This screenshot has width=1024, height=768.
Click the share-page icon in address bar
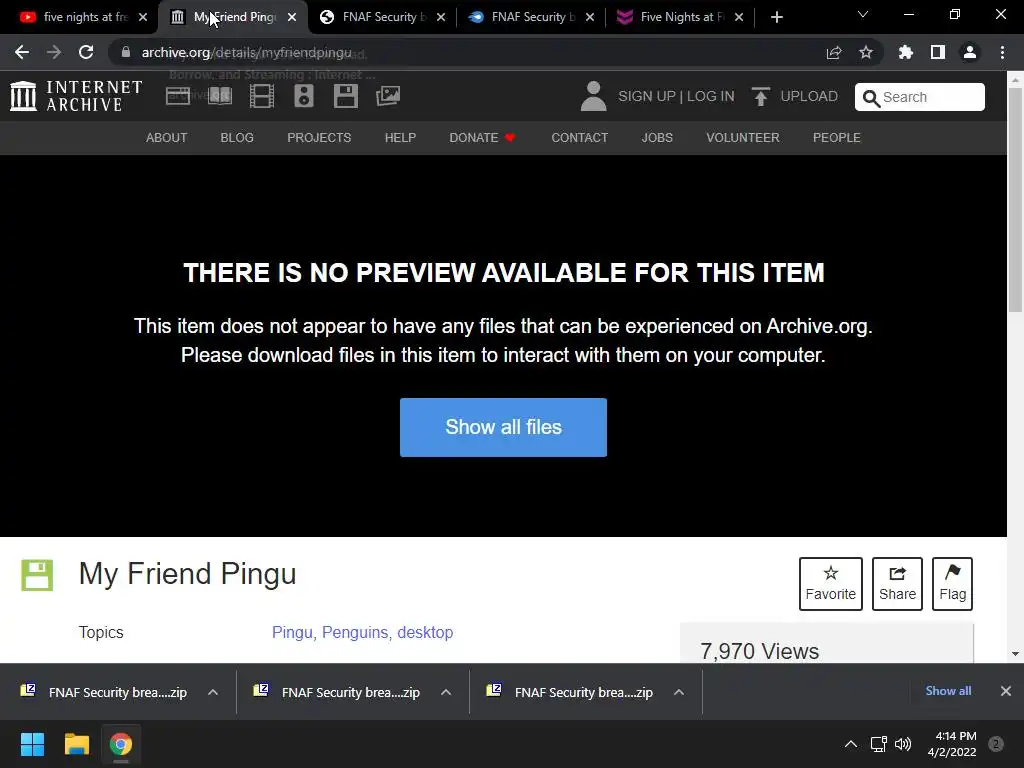tap(834, 53)
